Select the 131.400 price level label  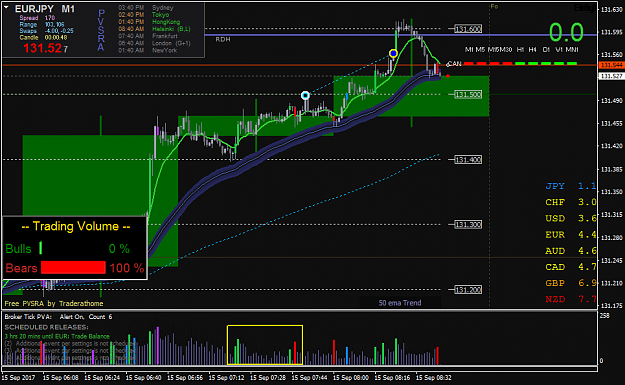point(468,160)
